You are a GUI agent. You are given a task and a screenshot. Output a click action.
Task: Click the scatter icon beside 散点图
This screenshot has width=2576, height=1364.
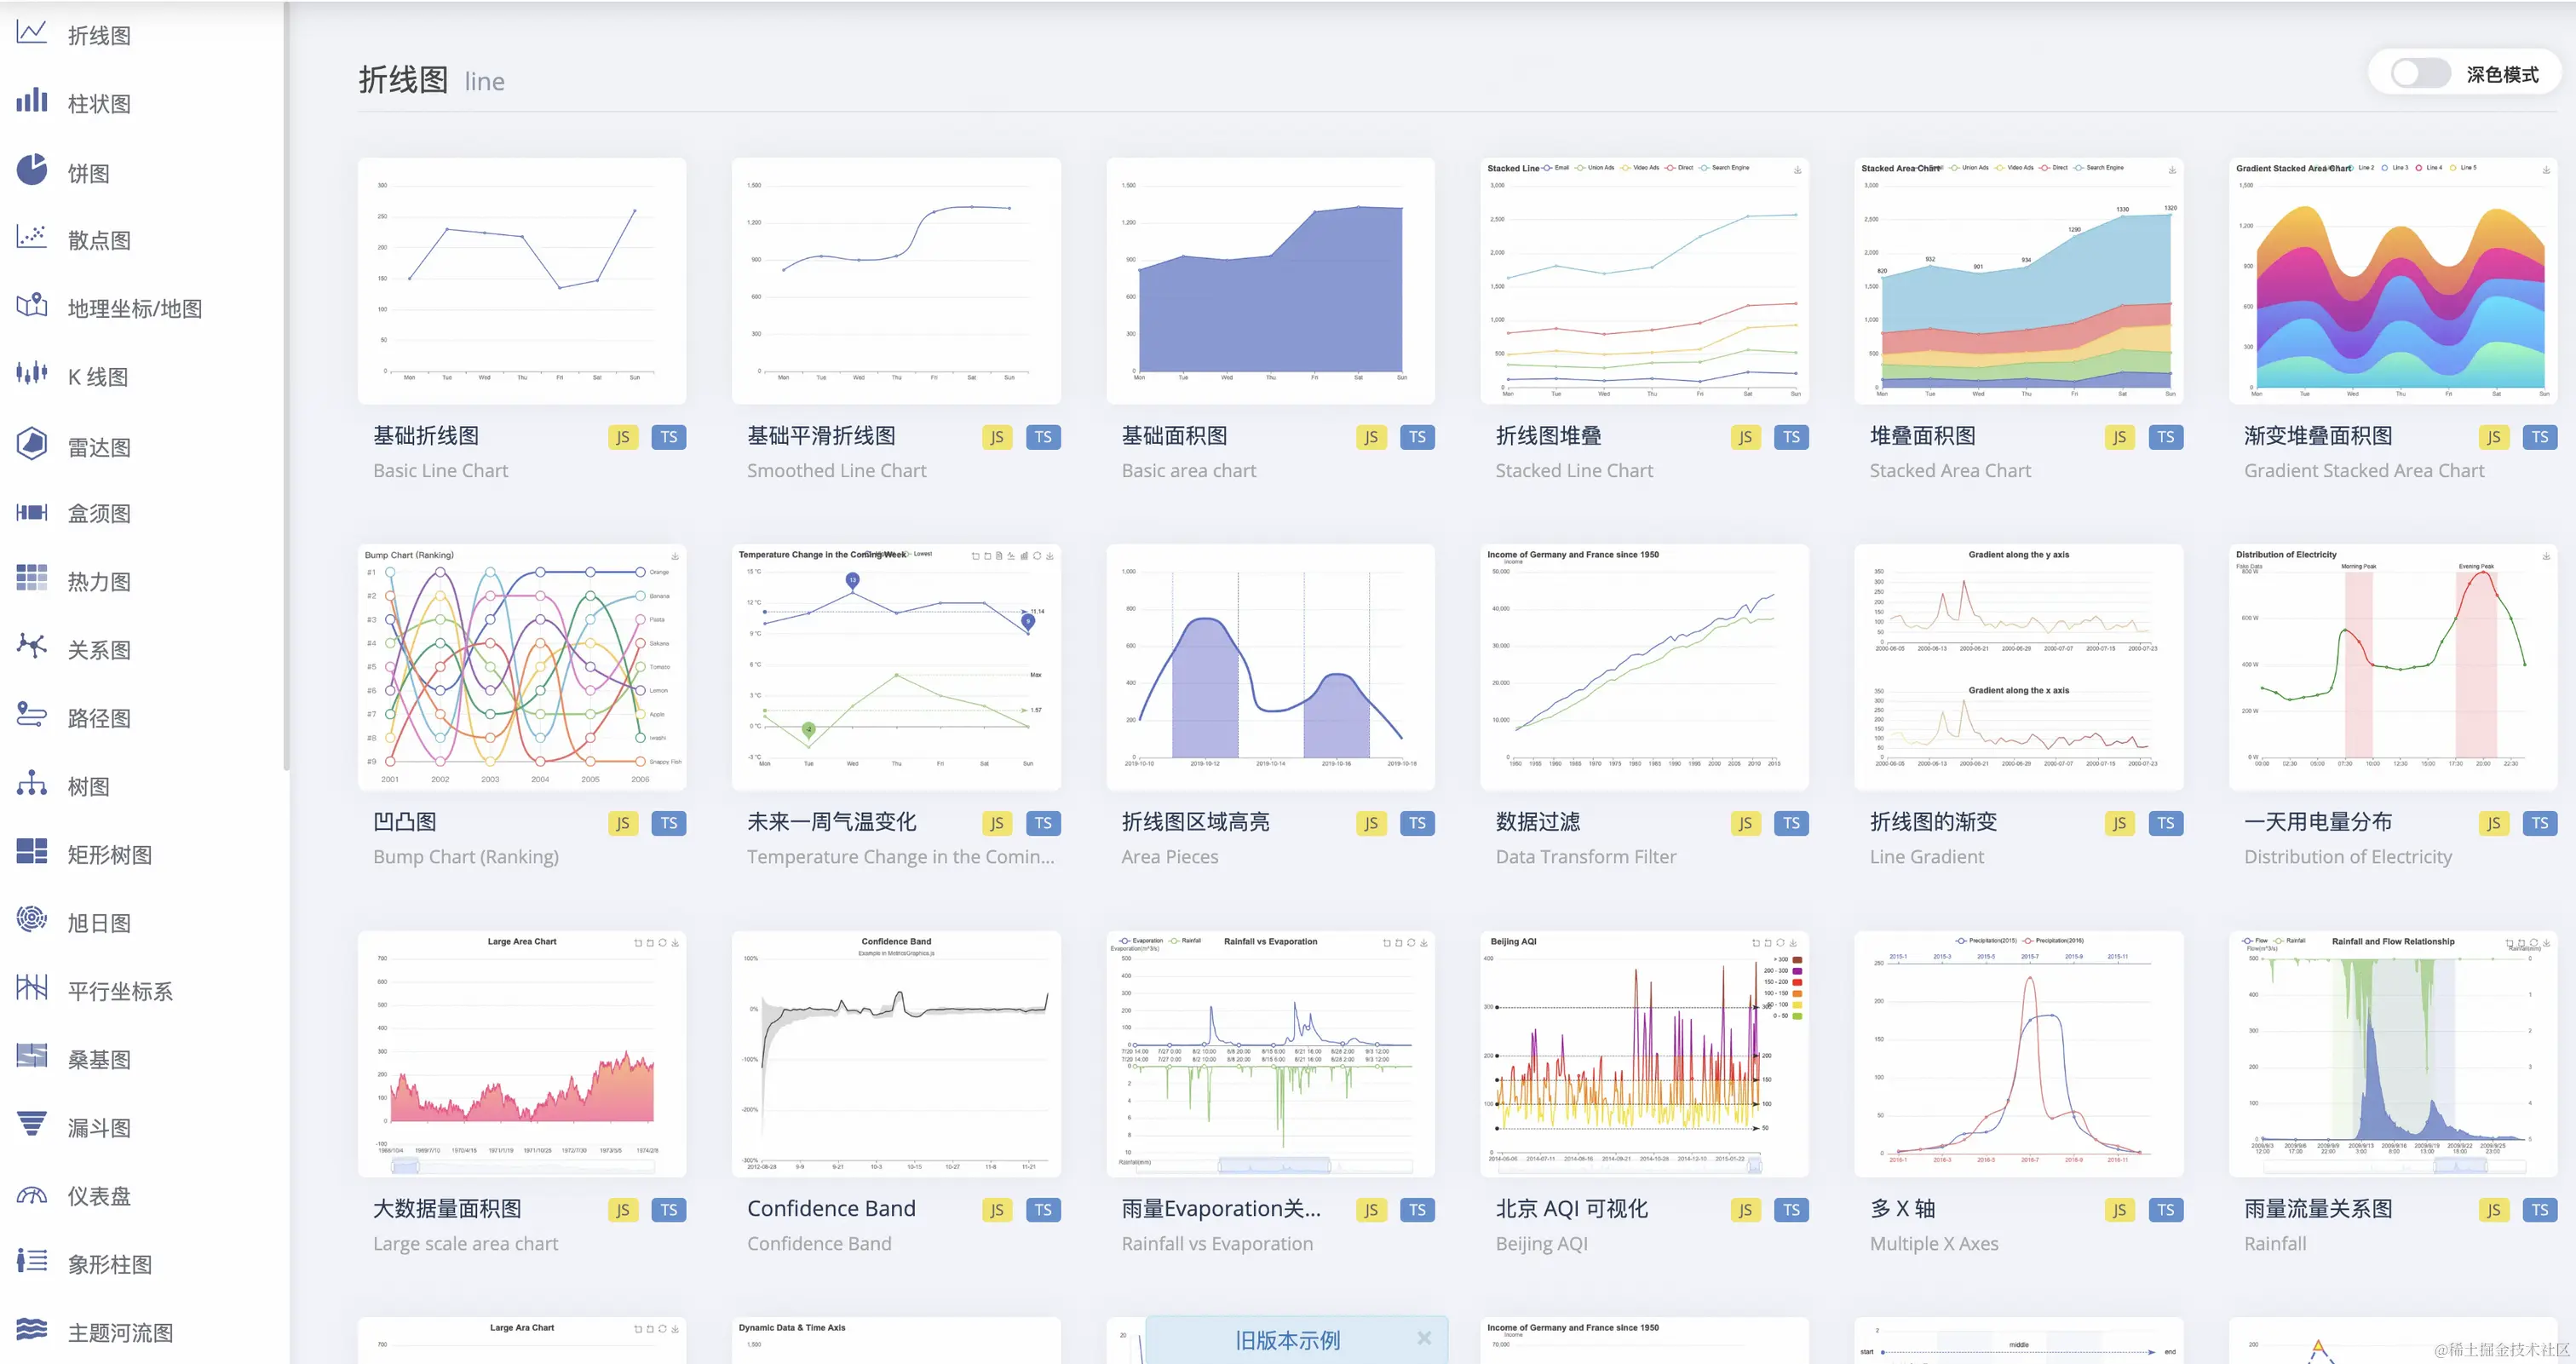tap(32, 238)
